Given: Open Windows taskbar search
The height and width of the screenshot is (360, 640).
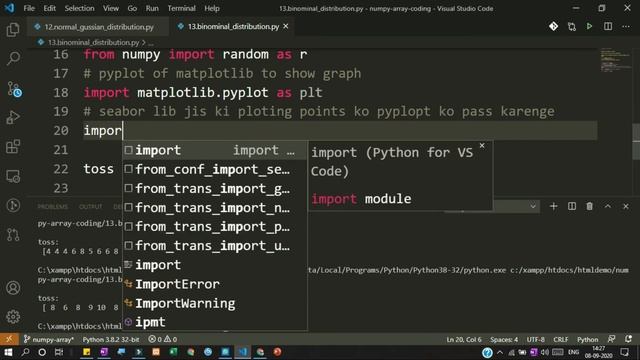Looking at the screenshot, I should [25, 352].
